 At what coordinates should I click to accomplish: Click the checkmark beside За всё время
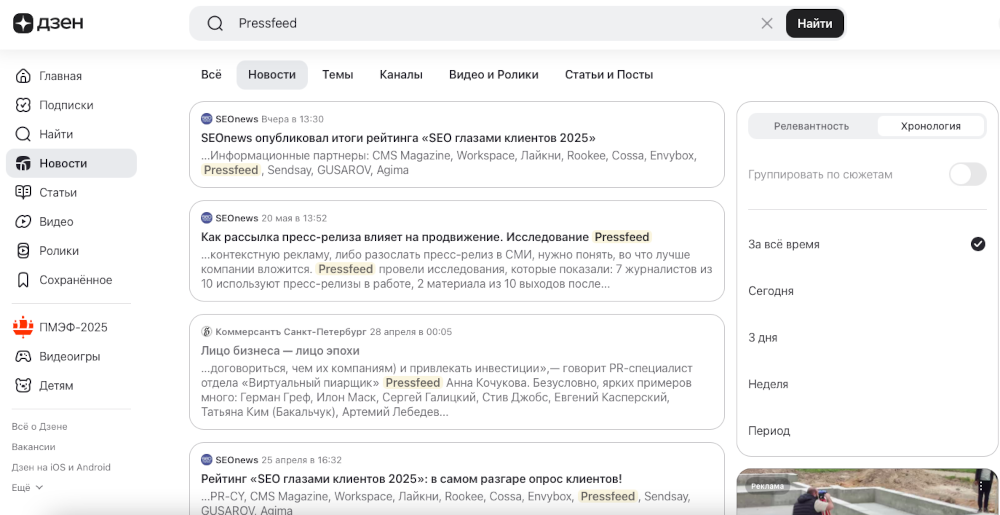[x=978, y=244]
